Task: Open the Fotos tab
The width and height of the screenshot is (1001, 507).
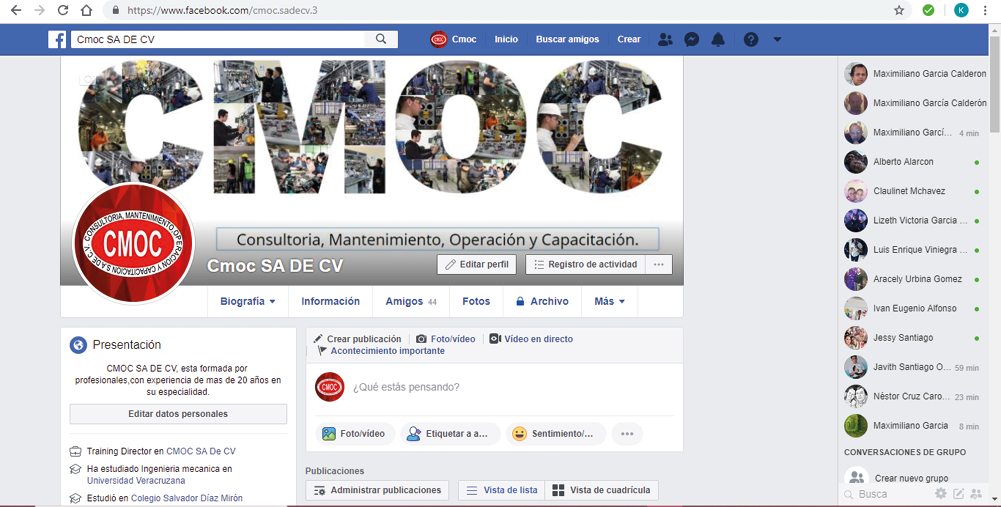Action: point(476,301)
